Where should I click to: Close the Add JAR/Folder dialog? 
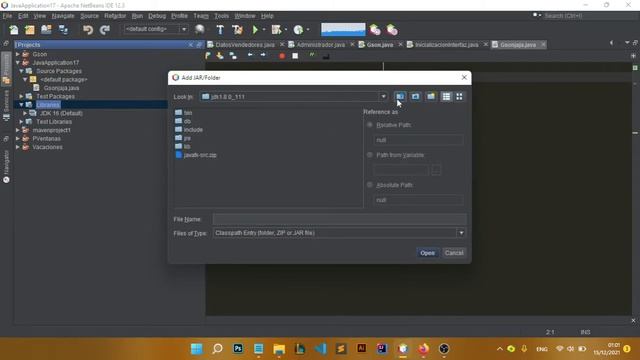464,77
